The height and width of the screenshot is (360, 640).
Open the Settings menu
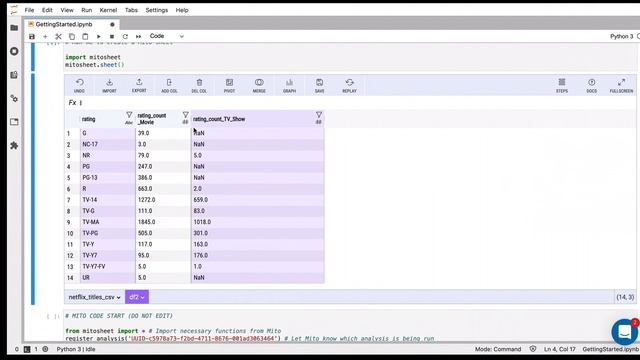(x=157, y=10)
